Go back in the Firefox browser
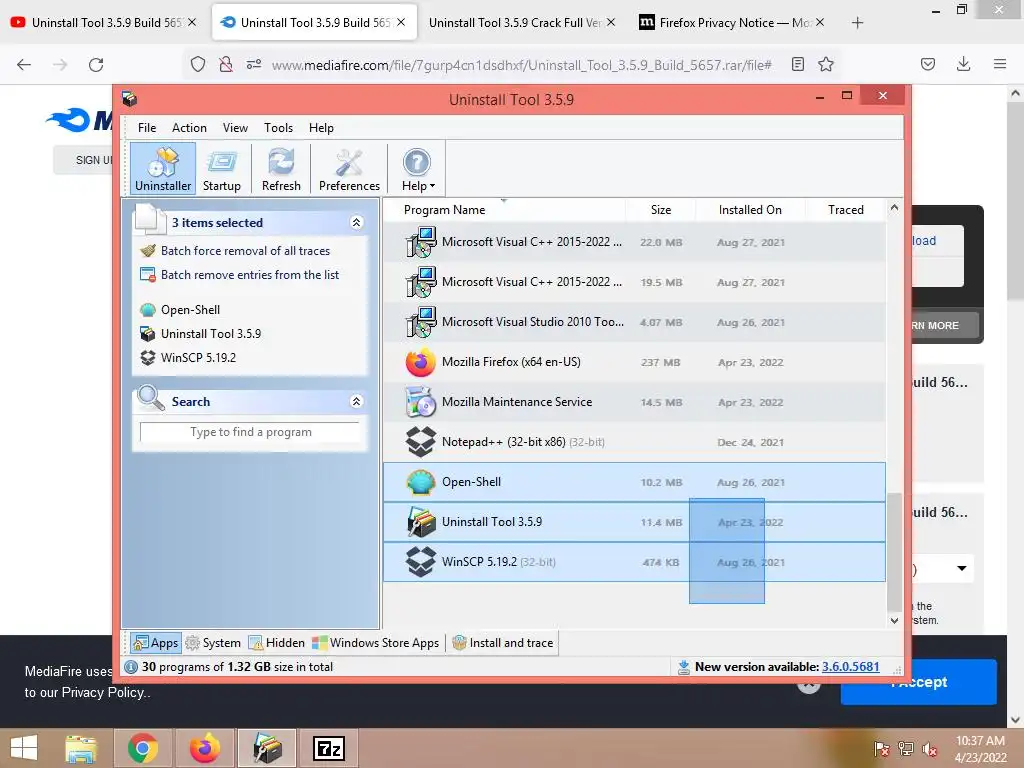The width and height of the screenshot is (1024, 768). point(24,64)
